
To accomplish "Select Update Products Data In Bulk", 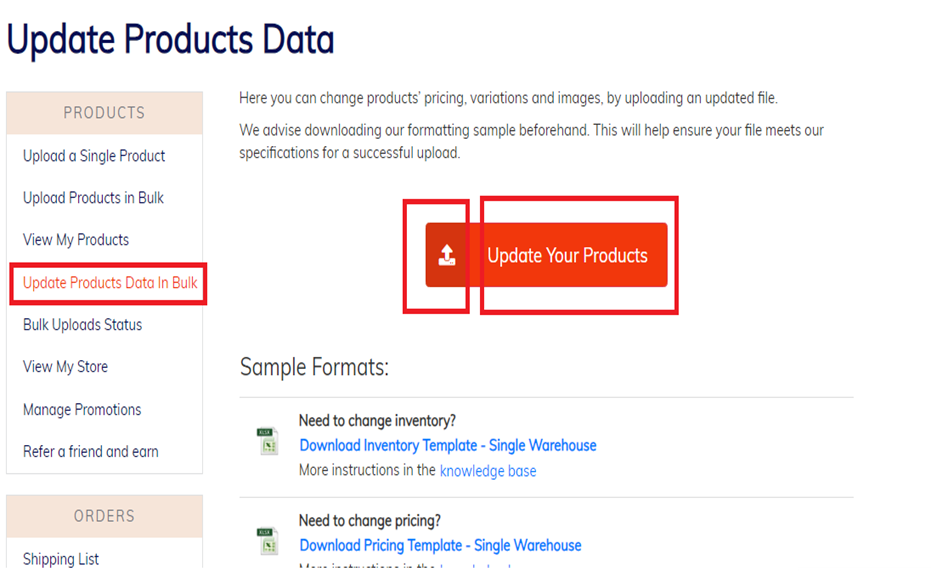I will (x=110, y=283).
